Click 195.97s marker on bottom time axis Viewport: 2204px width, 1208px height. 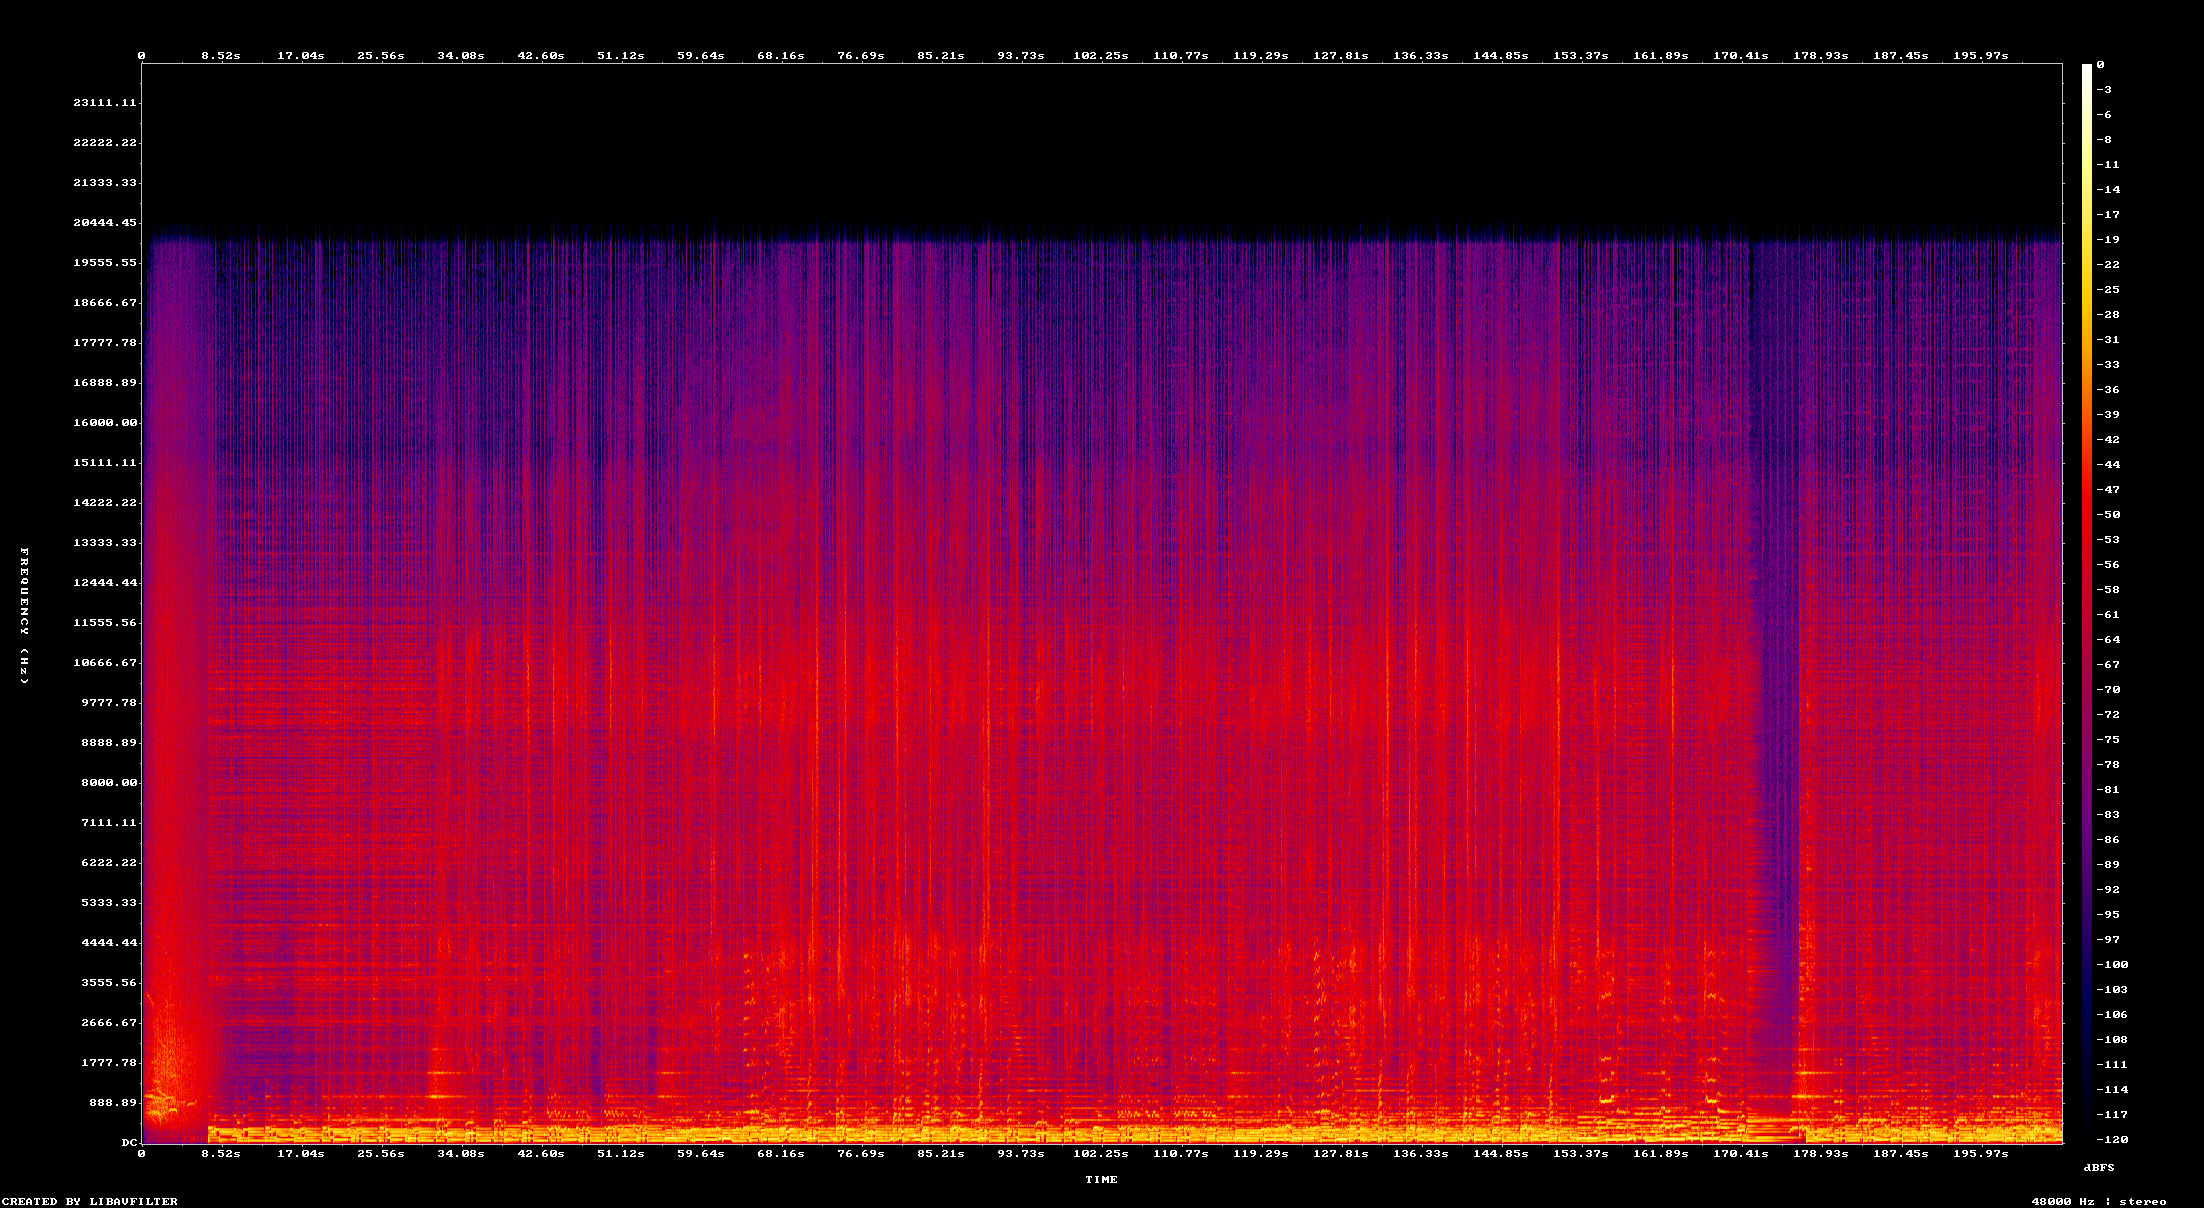1980,1154
